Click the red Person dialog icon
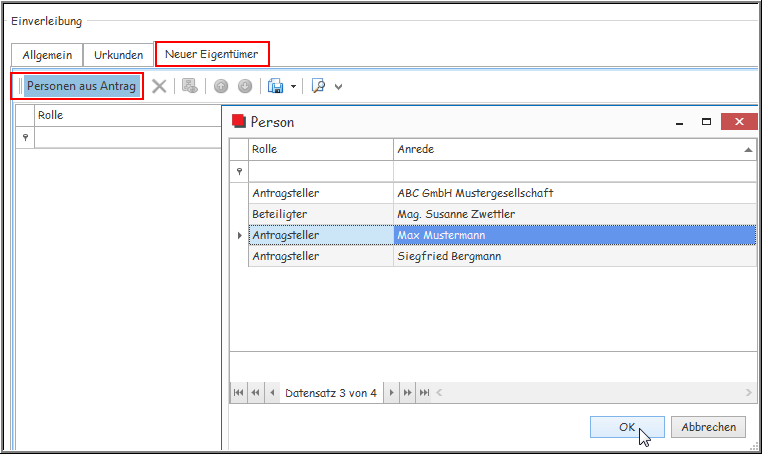The image size is (762, 454). coord(239,121)
